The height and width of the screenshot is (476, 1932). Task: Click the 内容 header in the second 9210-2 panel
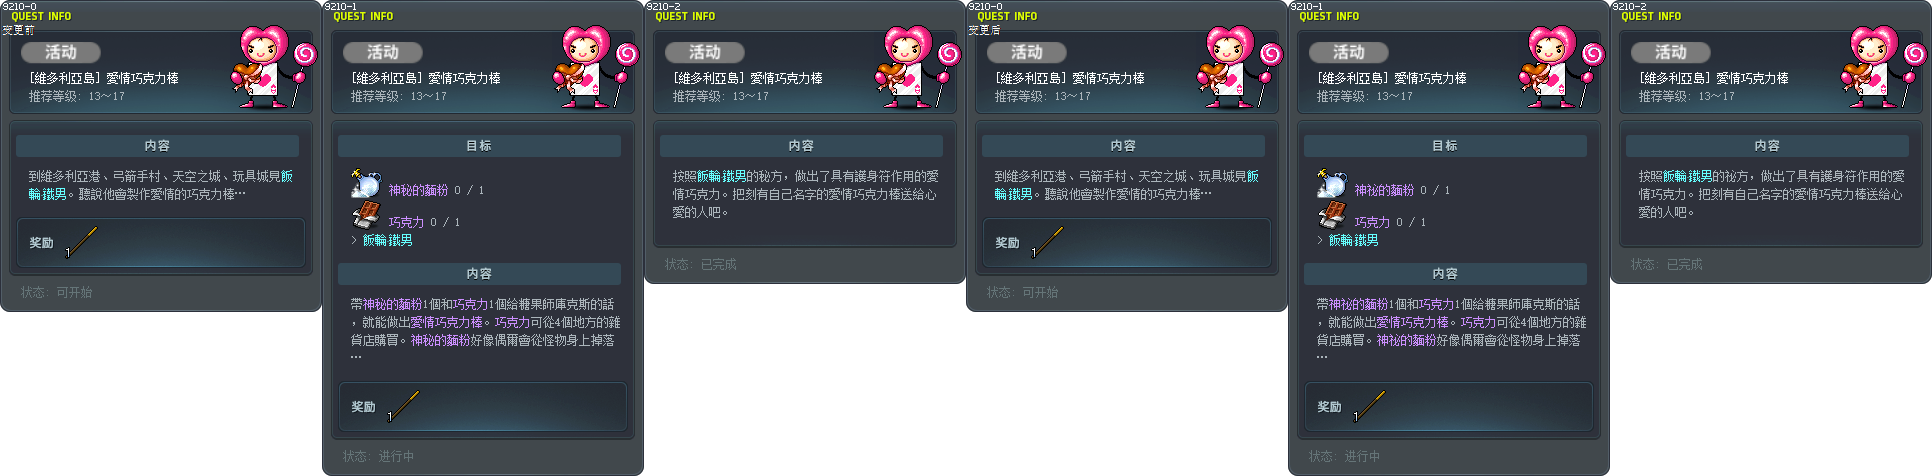click(x=1767, y=146)
